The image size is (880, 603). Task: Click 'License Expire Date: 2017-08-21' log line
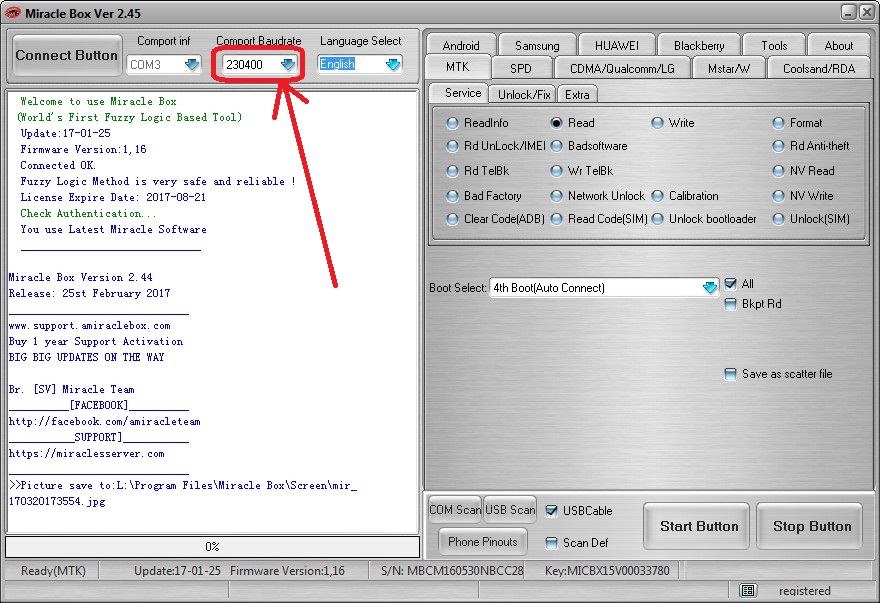(113, 198)
